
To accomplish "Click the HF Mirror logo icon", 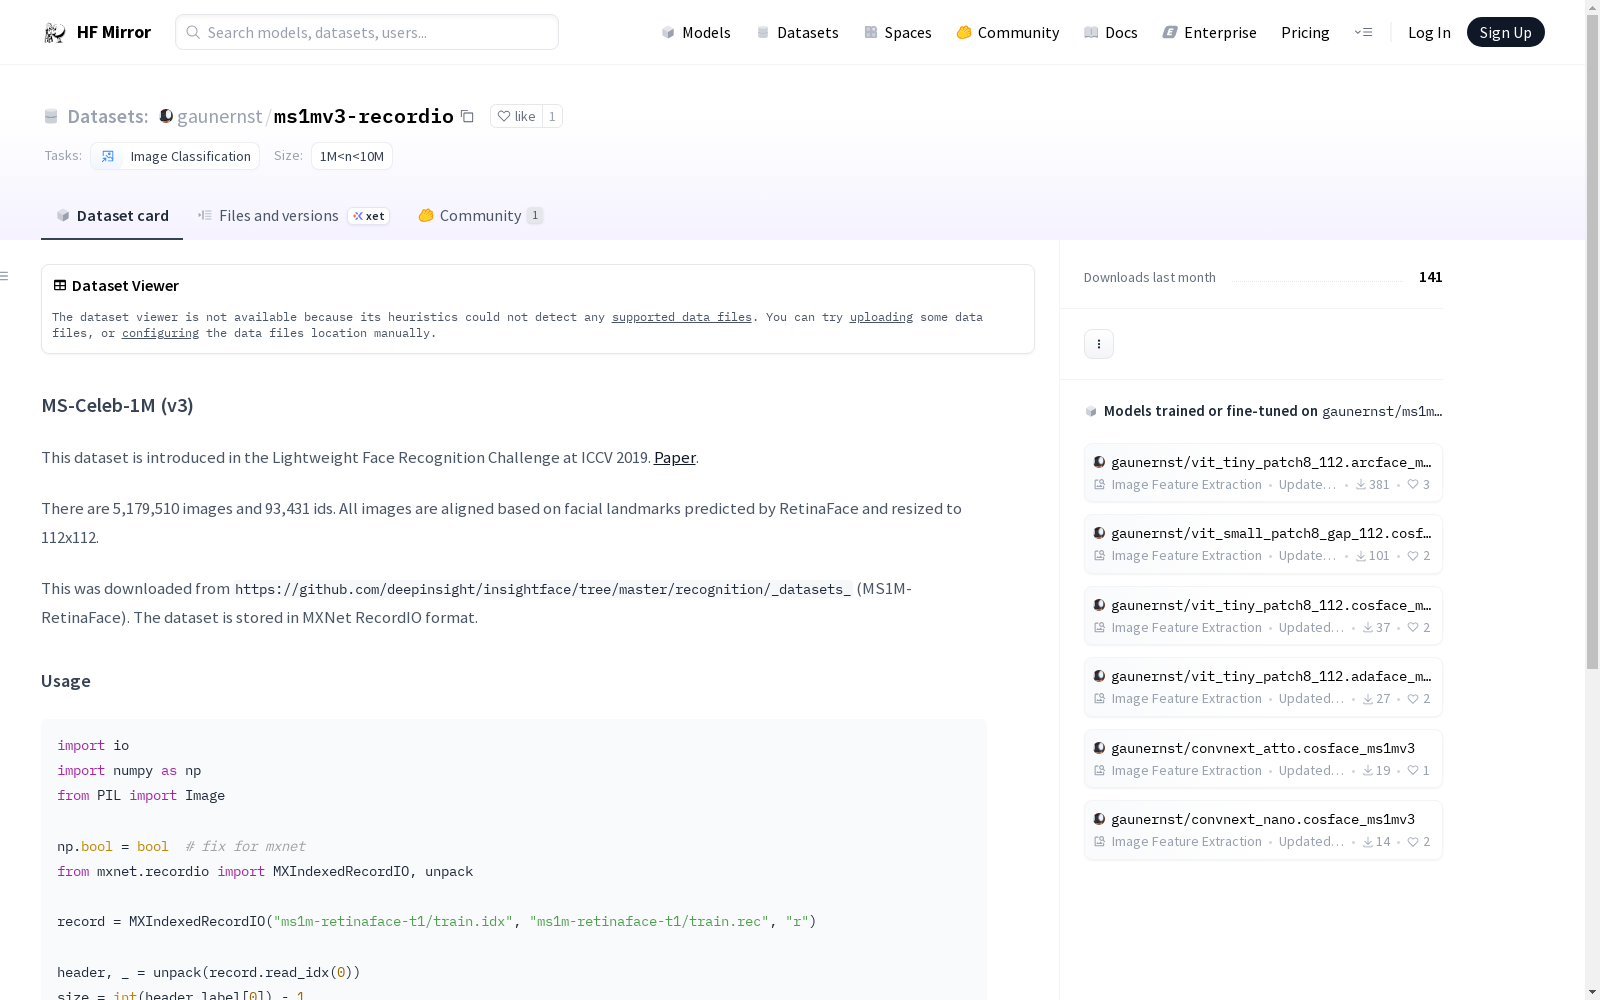I will [x=55, y=33].
